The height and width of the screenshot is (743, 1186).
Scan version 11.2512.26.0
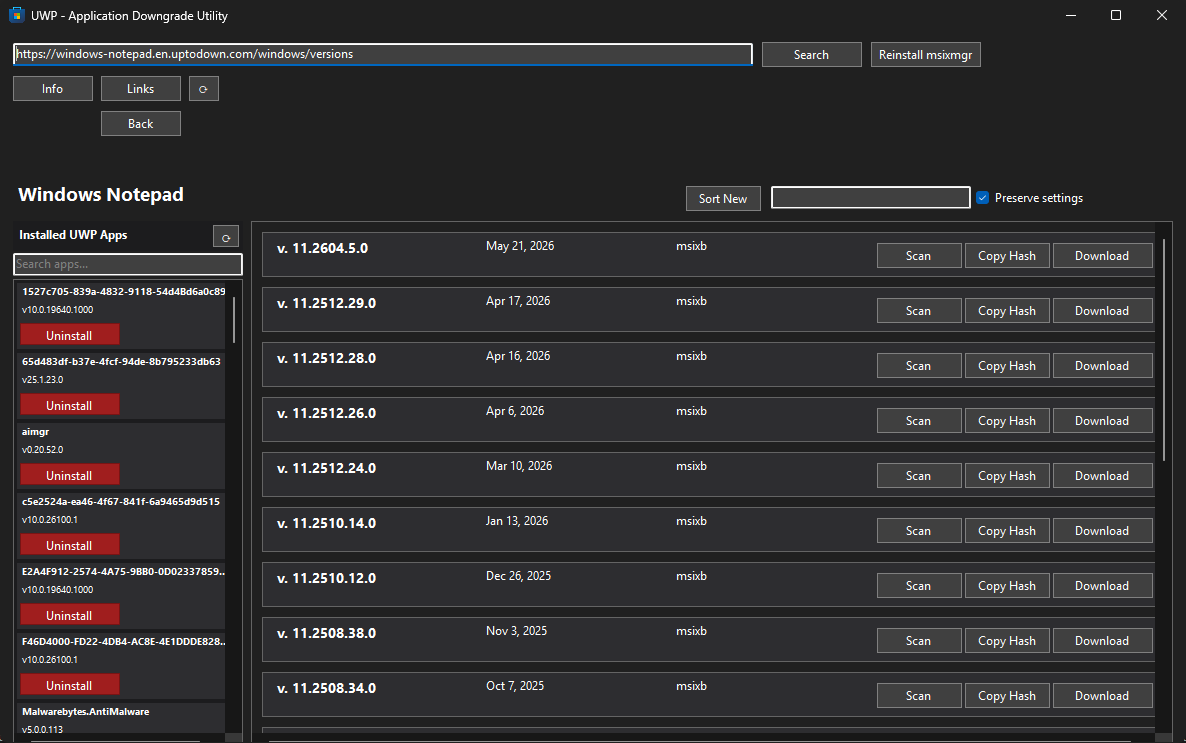[x=919, y=421]
